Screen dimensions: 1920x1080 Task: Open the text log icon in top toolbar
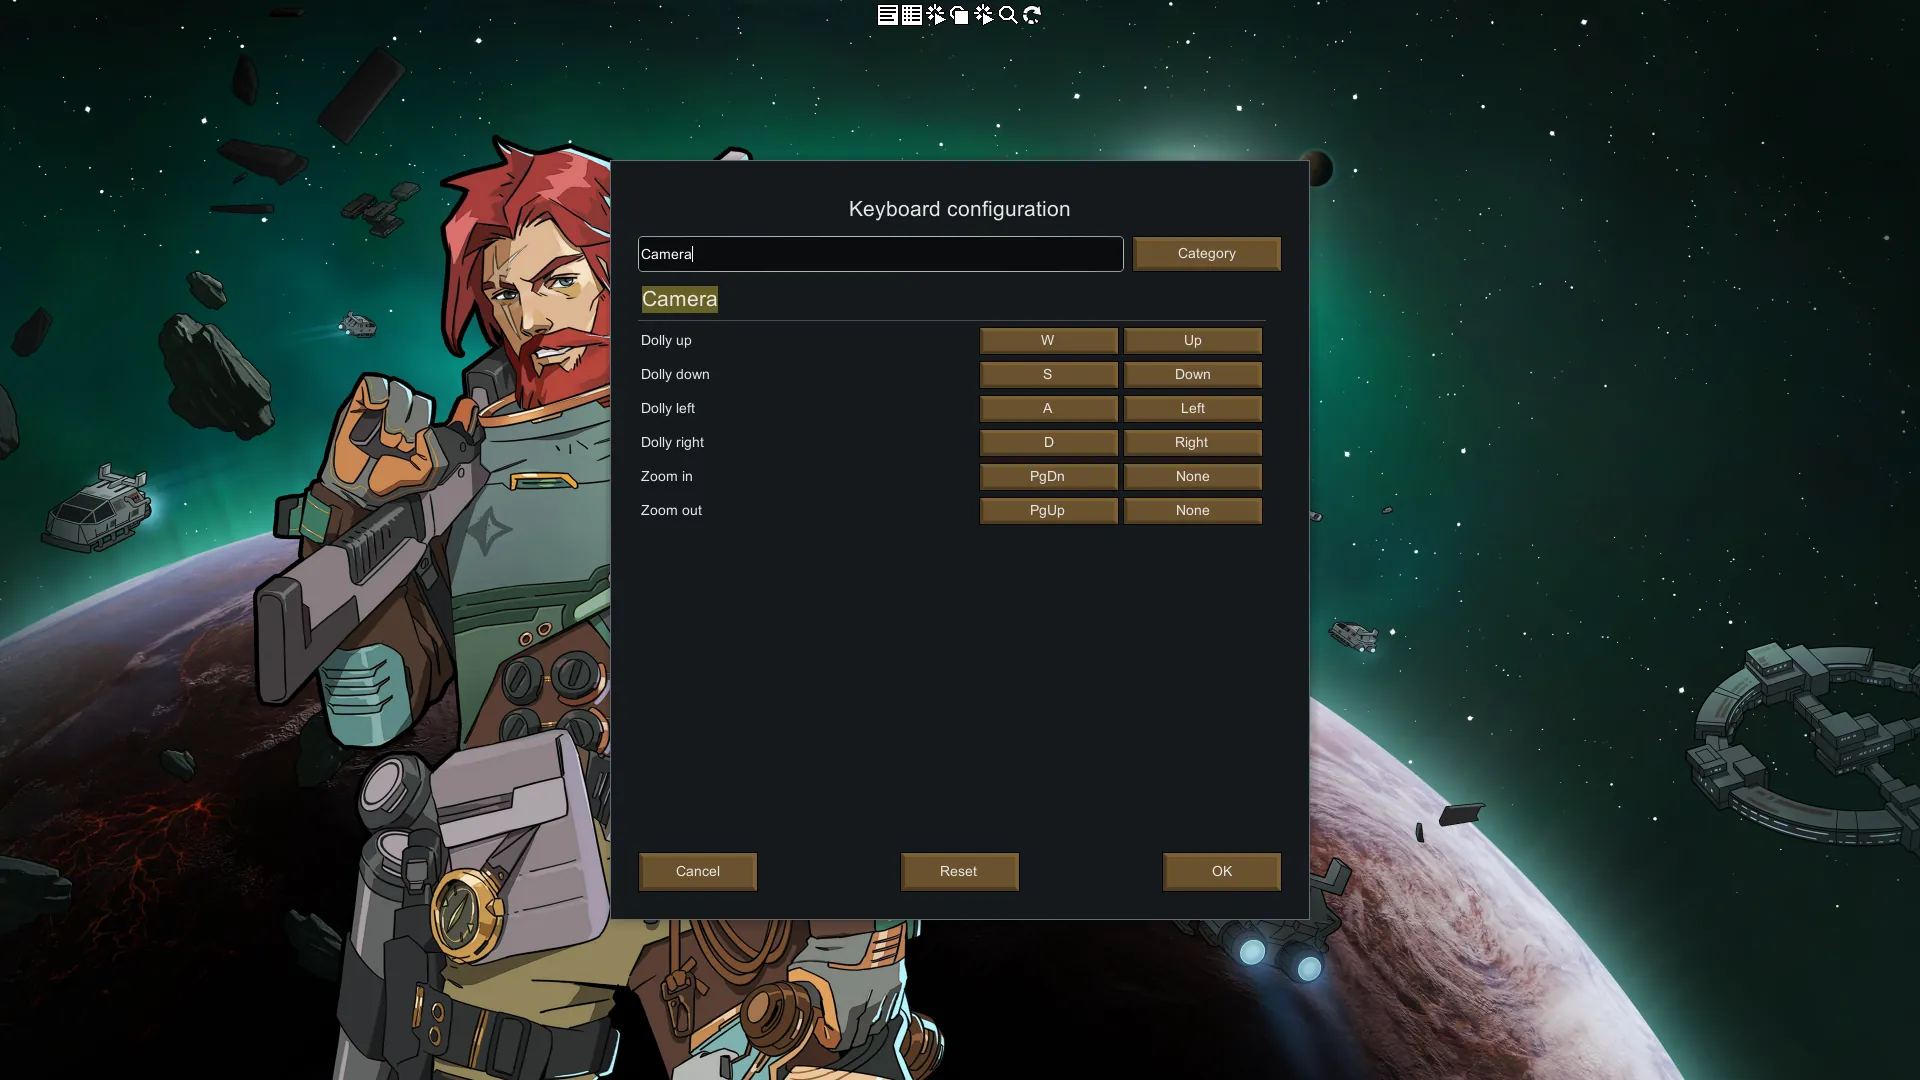pyautogui.click(x=887, y=15)
